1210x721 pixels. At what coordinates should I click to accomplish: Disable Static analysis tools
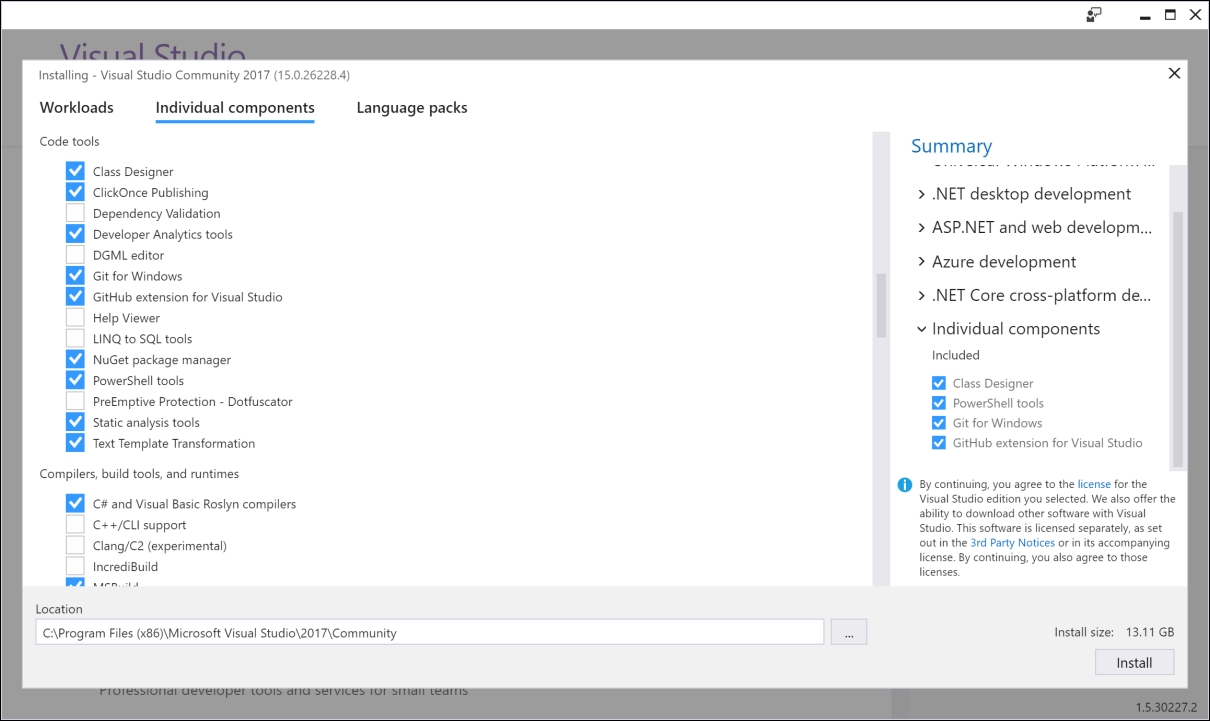(75, 423)
